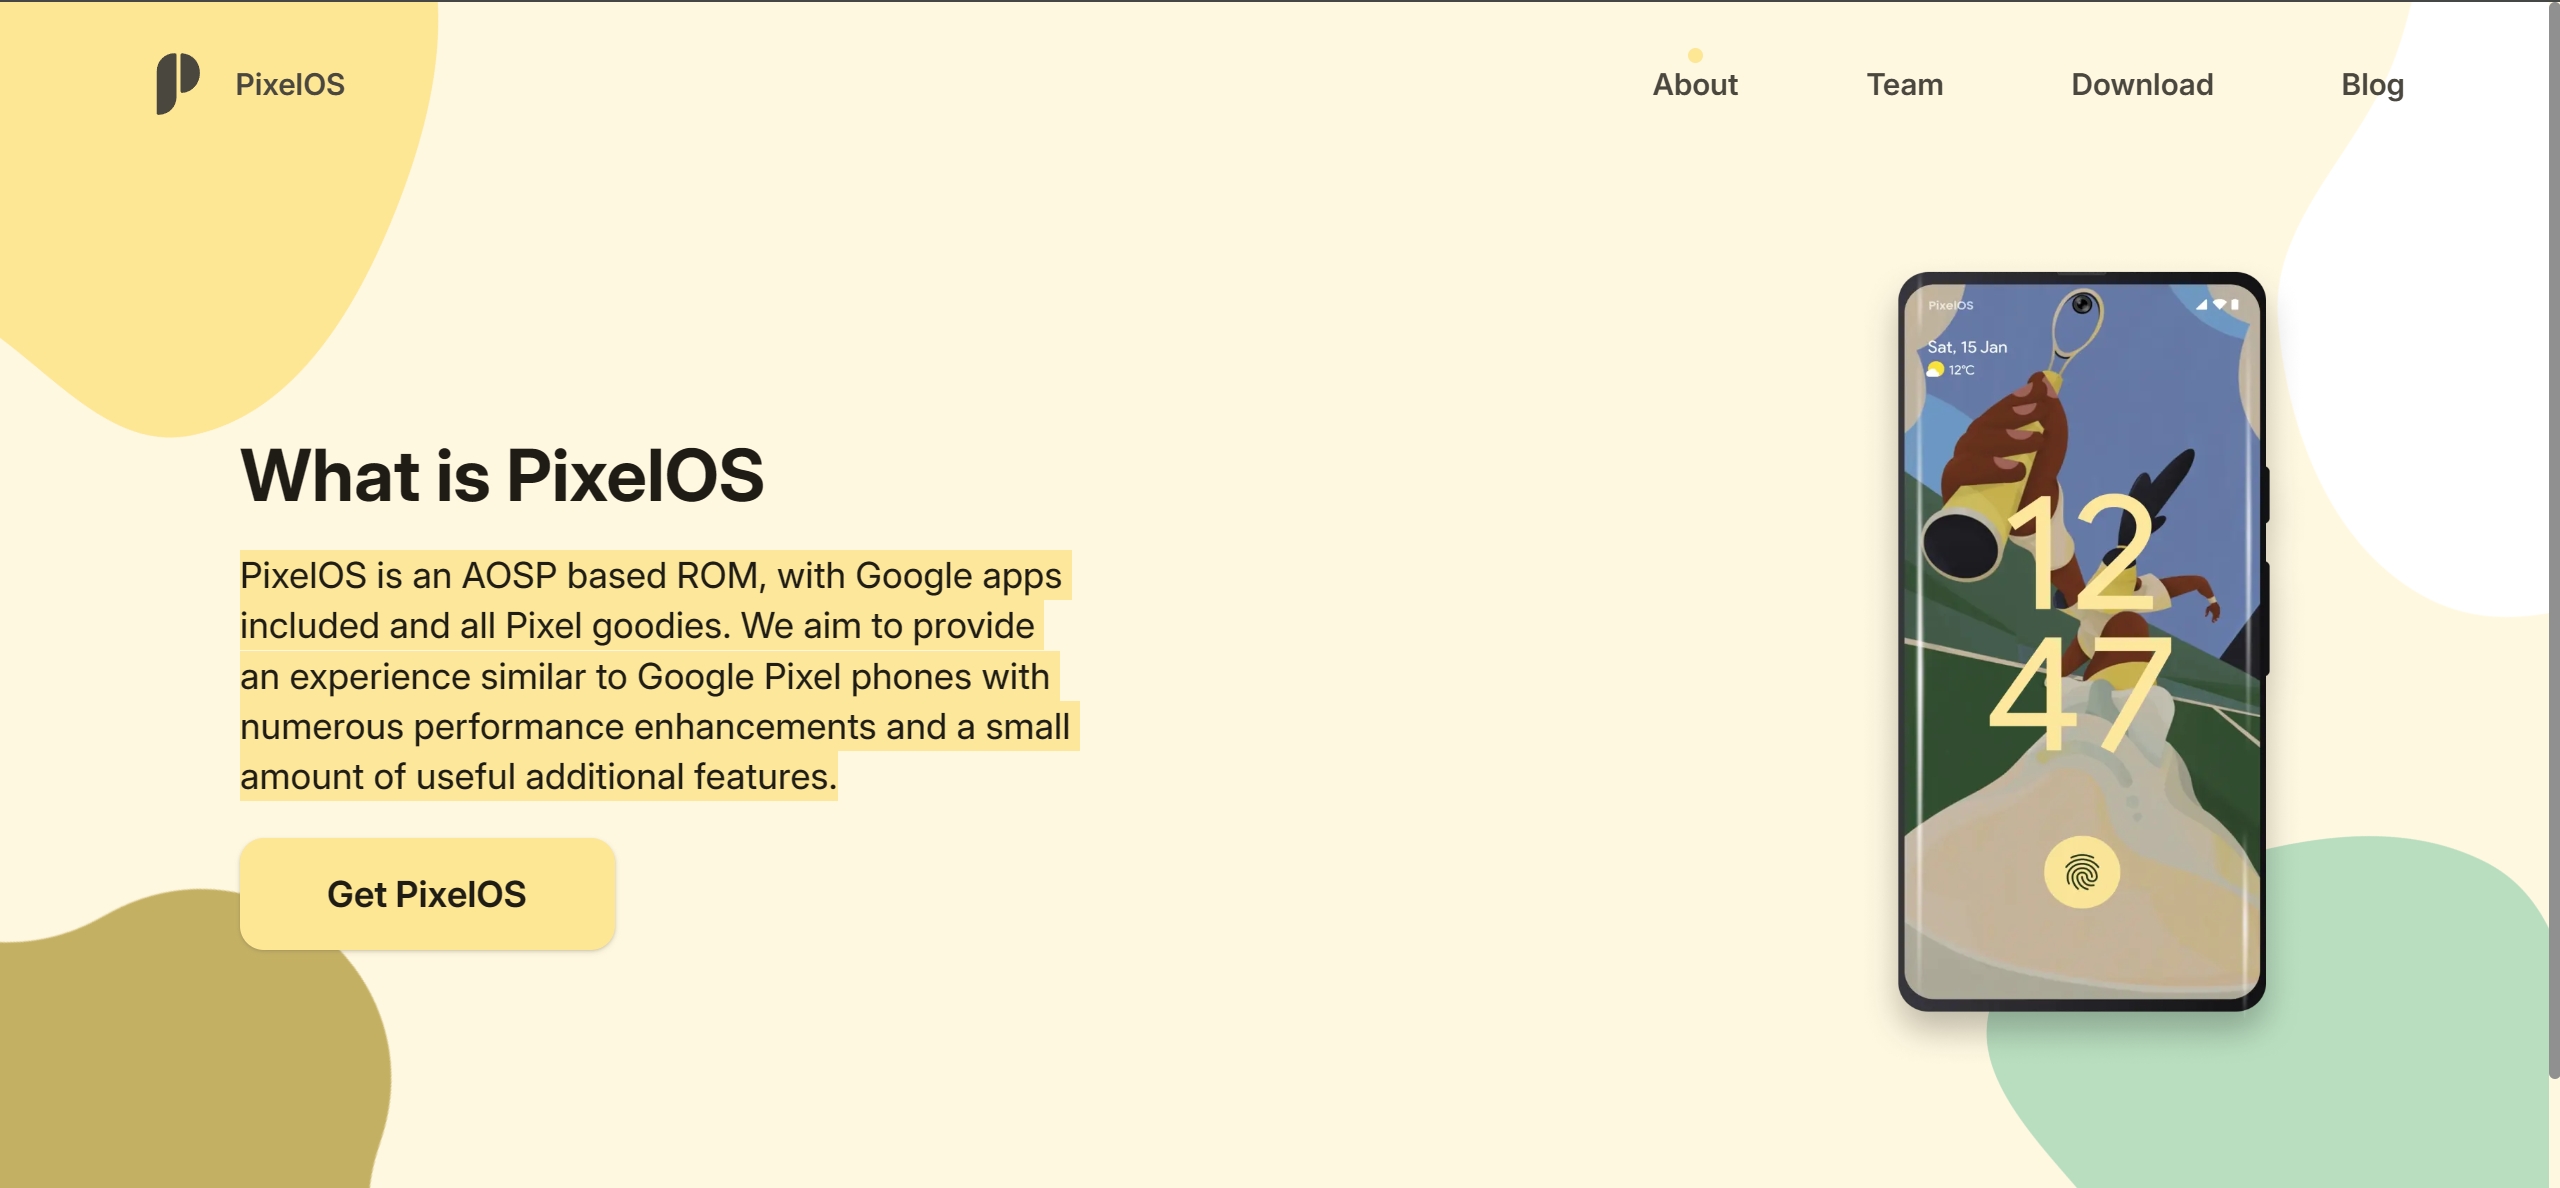Screen dimensions: 2560x1188
Task: Click the battery icon in phone status bar
Action: point(2235,304)
